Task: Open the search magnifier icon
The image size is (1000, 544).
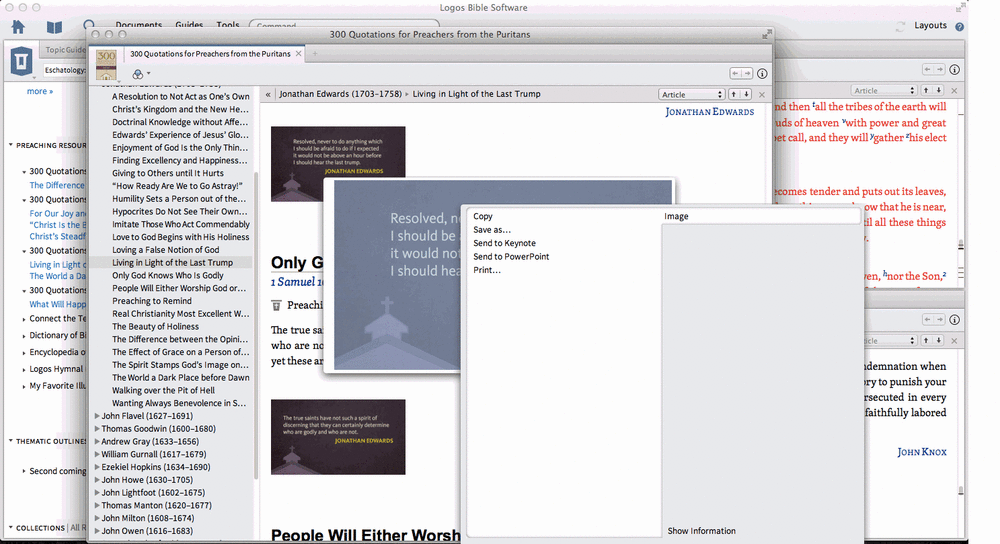Action: [89, 26]
